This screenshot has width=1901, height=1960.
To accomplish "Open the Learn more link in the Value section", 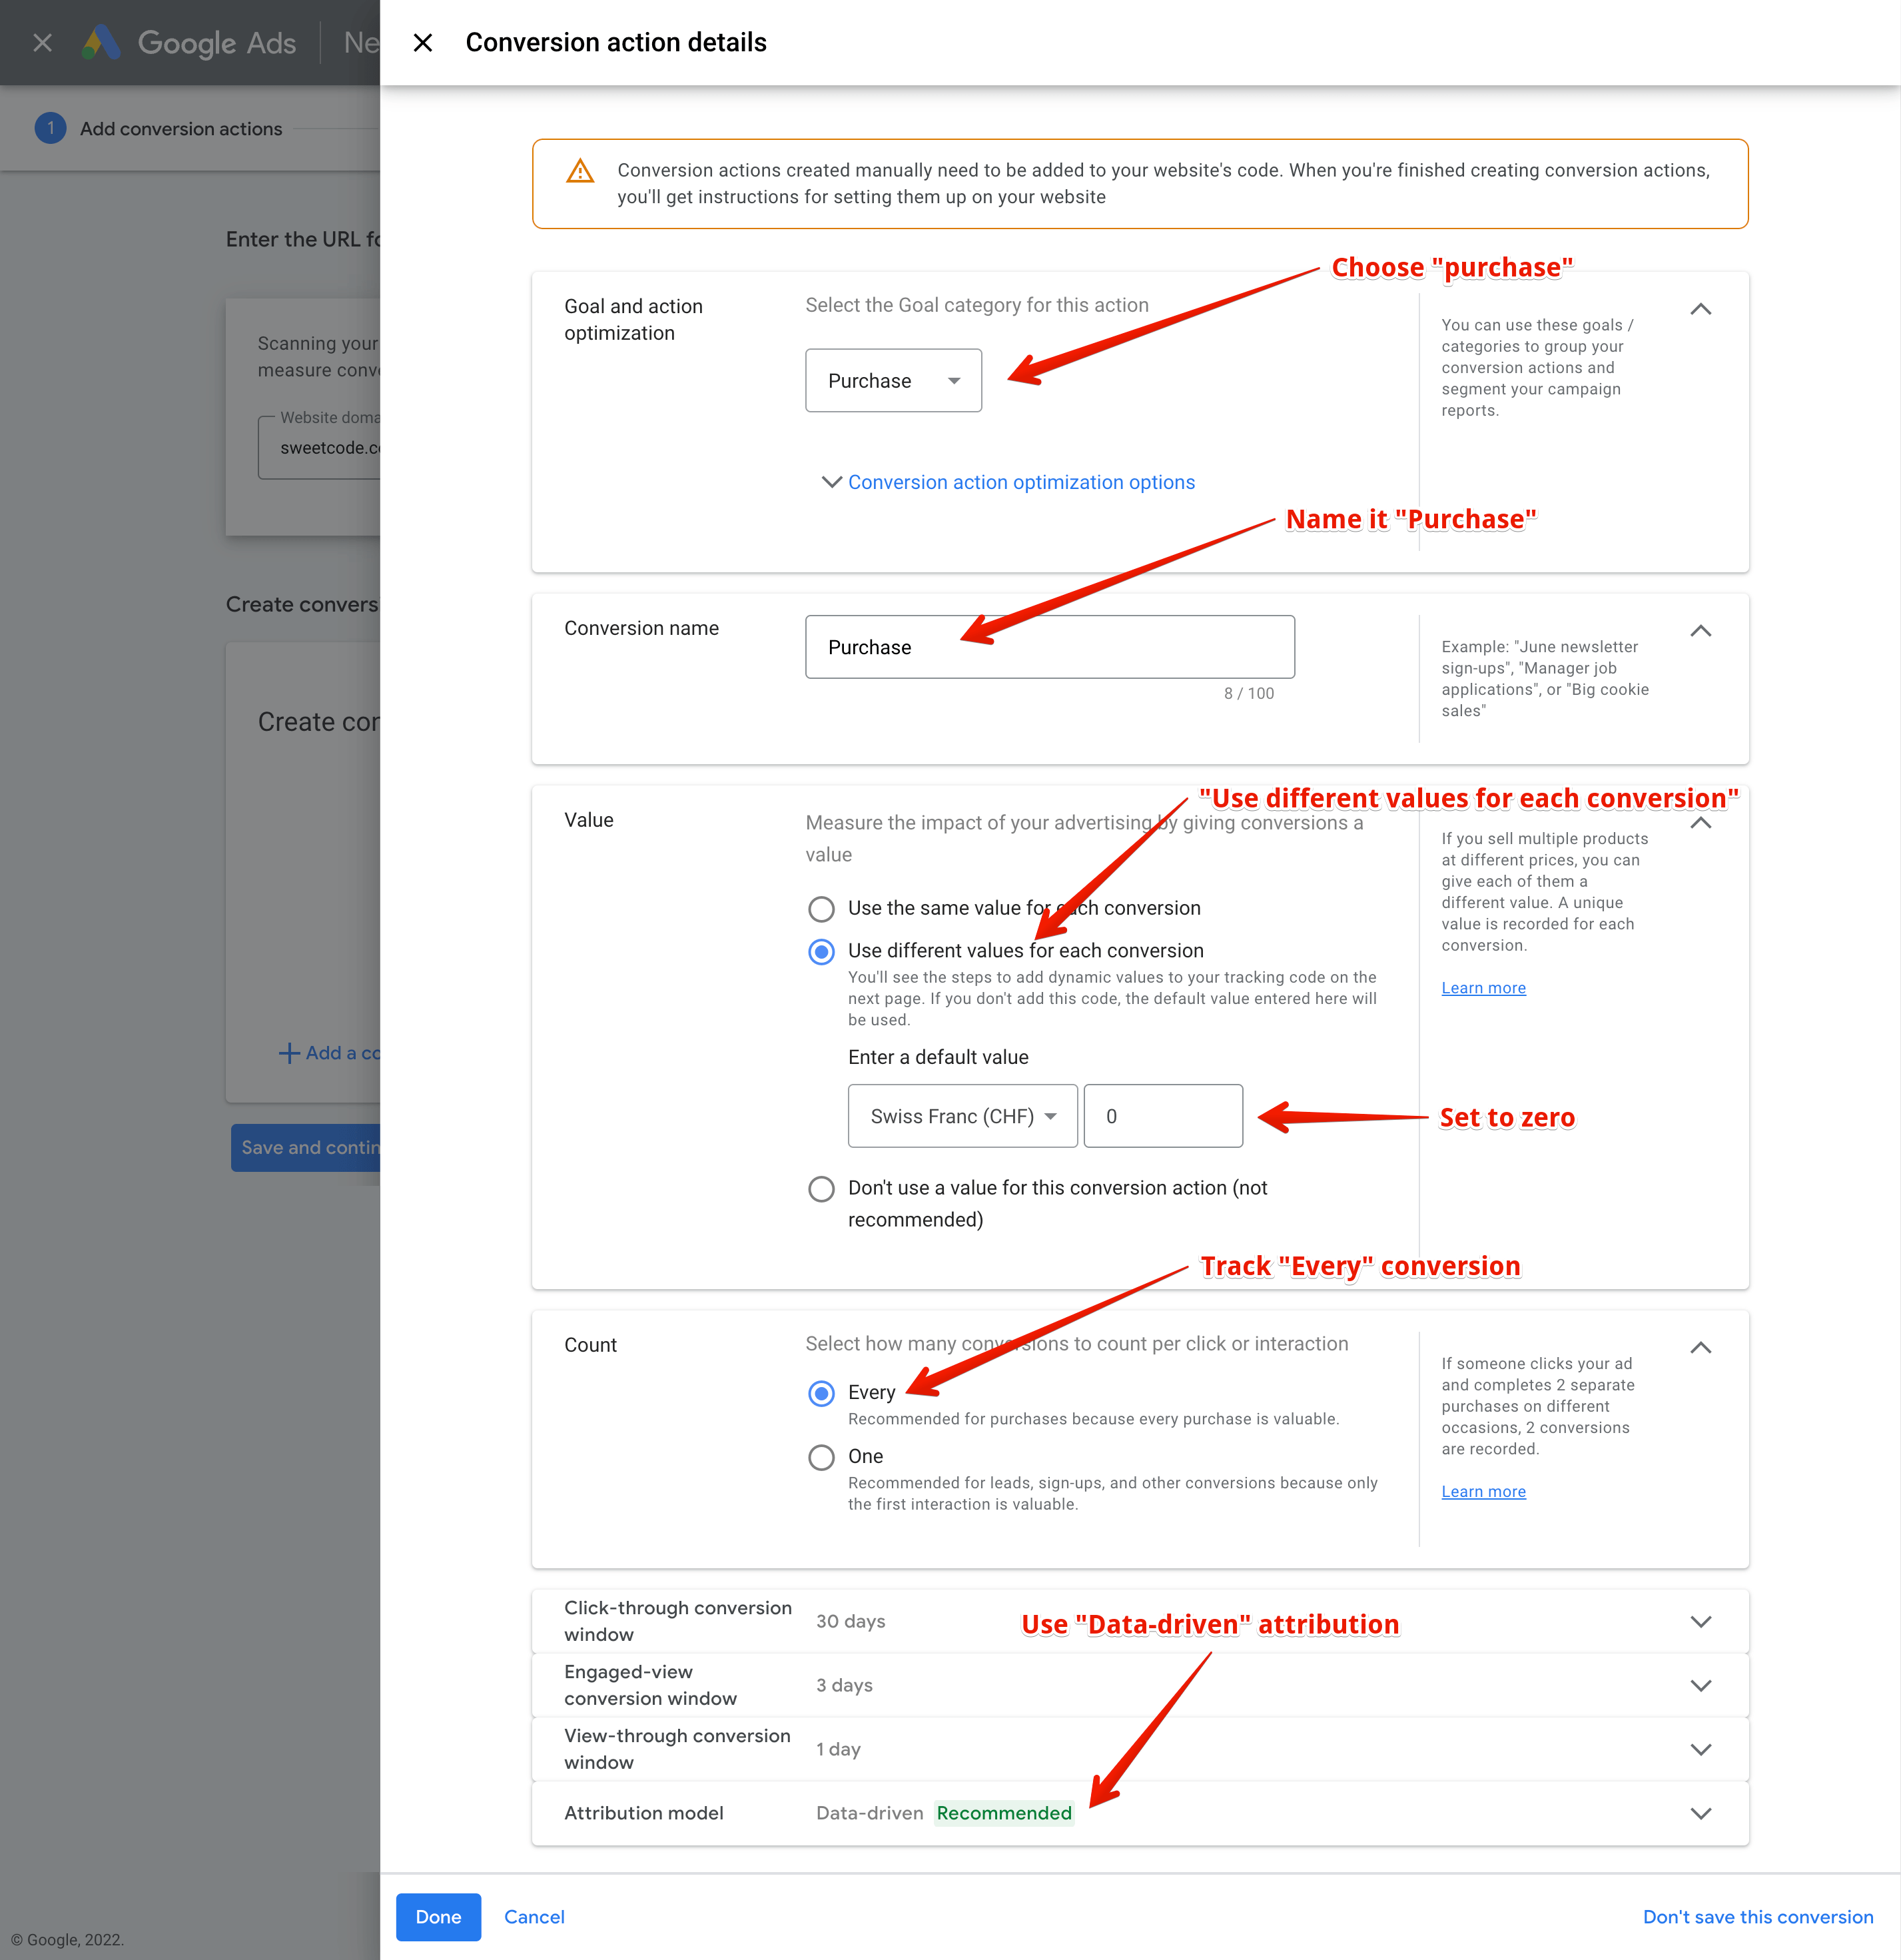I will (x=1483, y=987).
